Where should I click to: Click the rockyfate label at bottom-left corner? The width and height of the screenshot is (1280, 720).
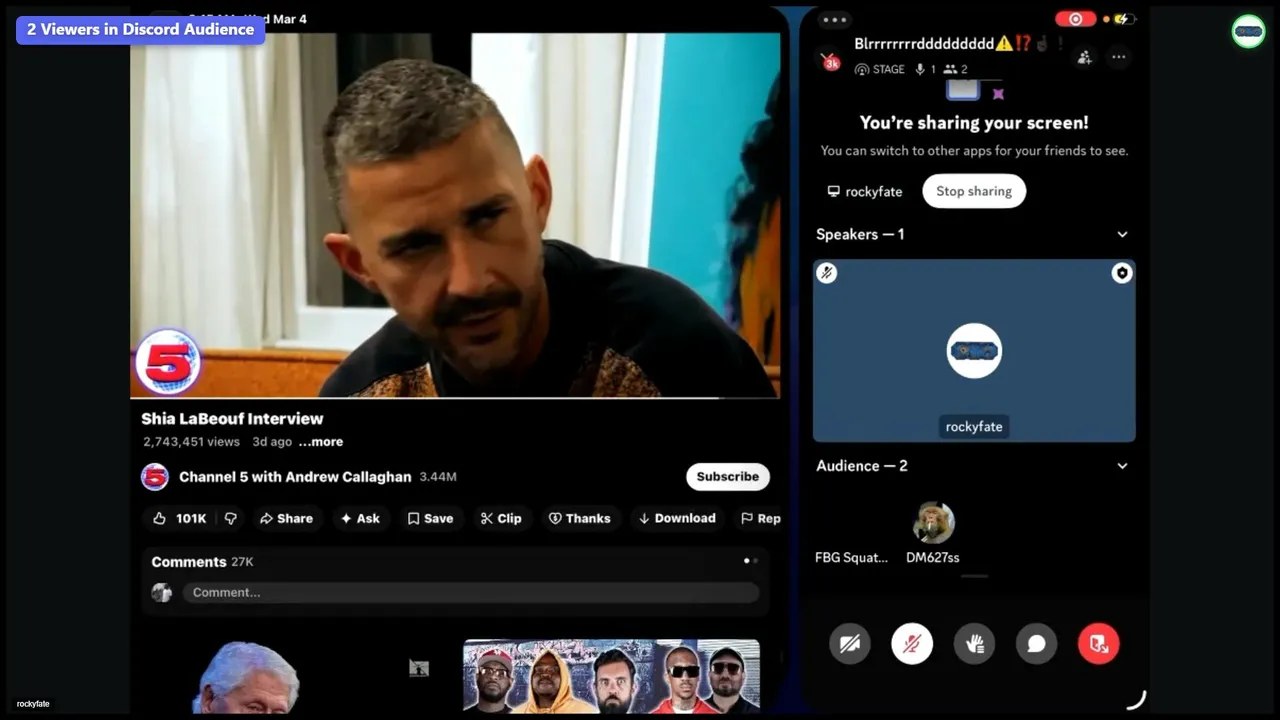[33, 704]
